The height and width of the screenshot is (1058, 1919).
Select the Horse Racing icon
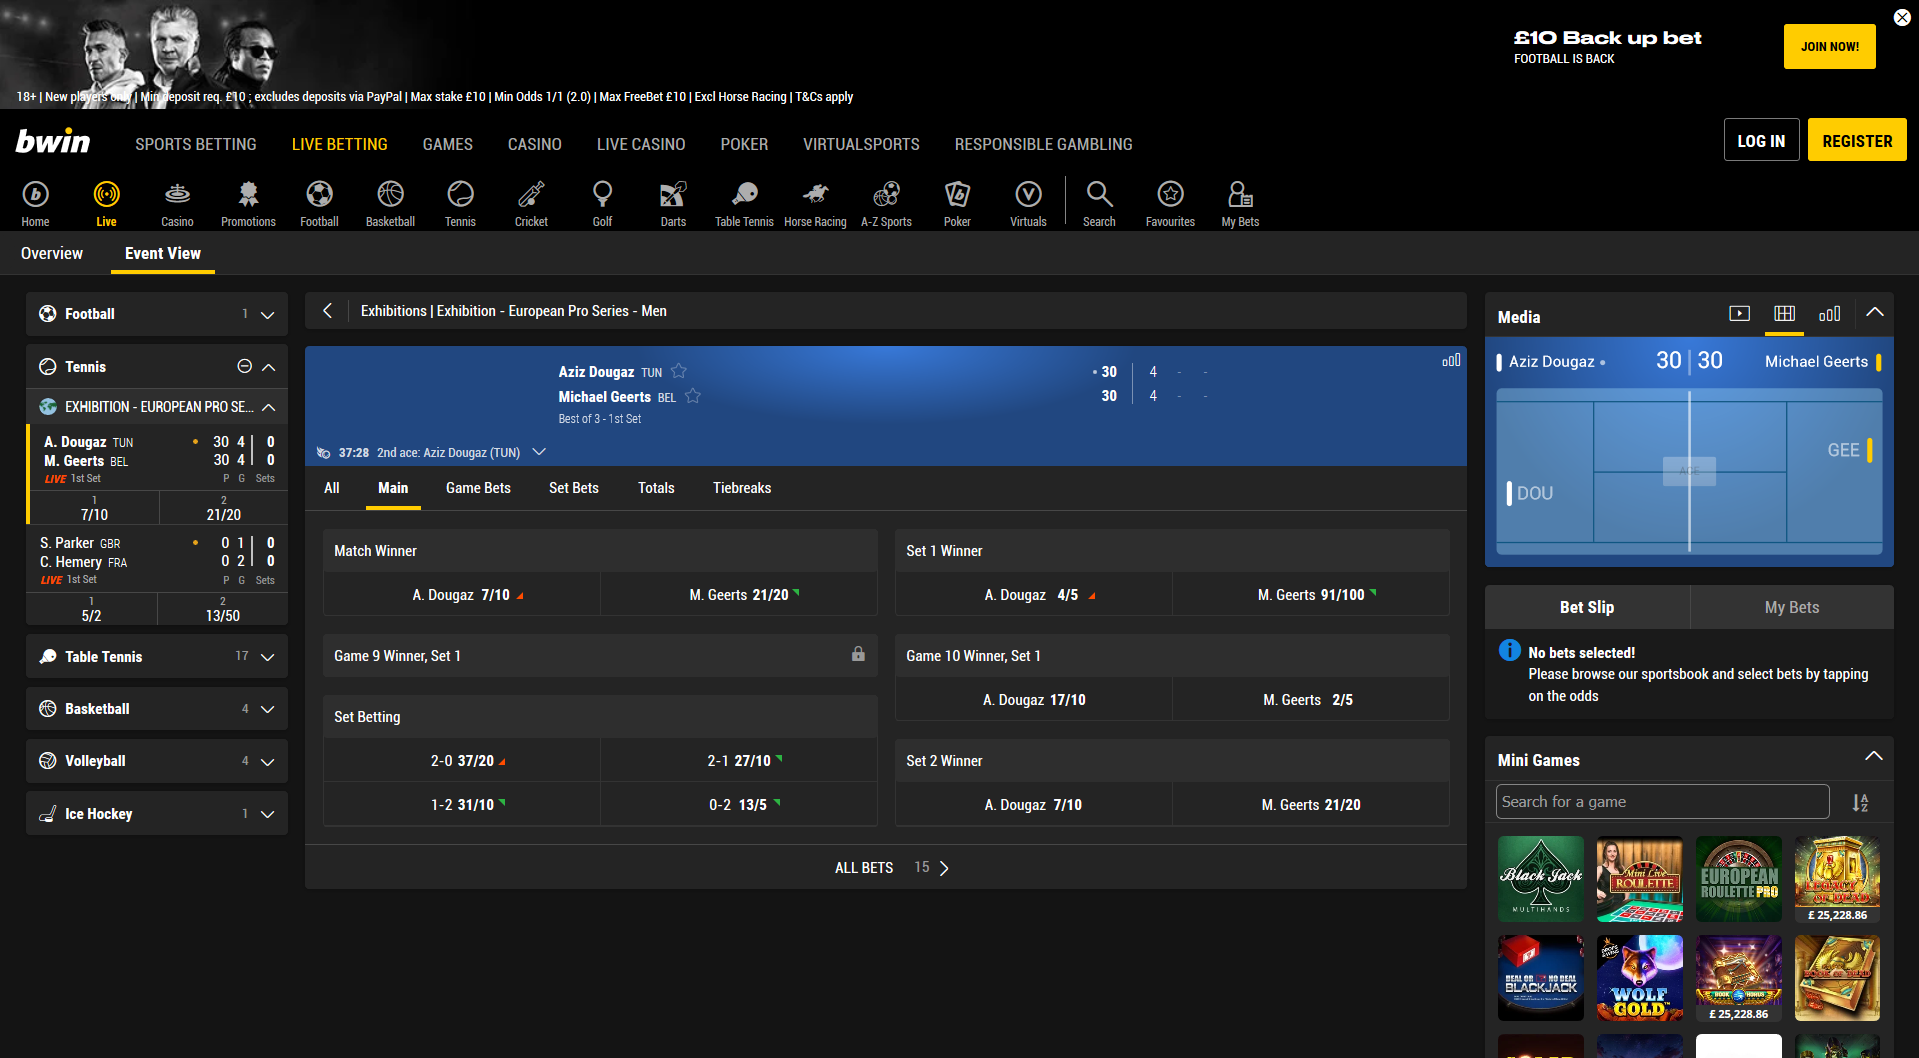click(815, 203)
